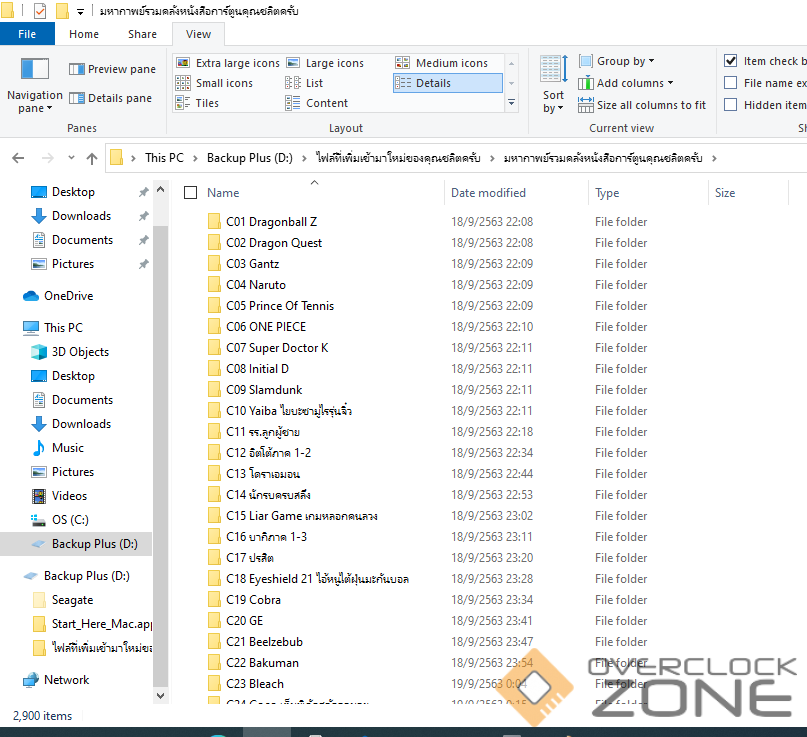
Task: Switch layout to Content view
Action: (x=317, y=103)
